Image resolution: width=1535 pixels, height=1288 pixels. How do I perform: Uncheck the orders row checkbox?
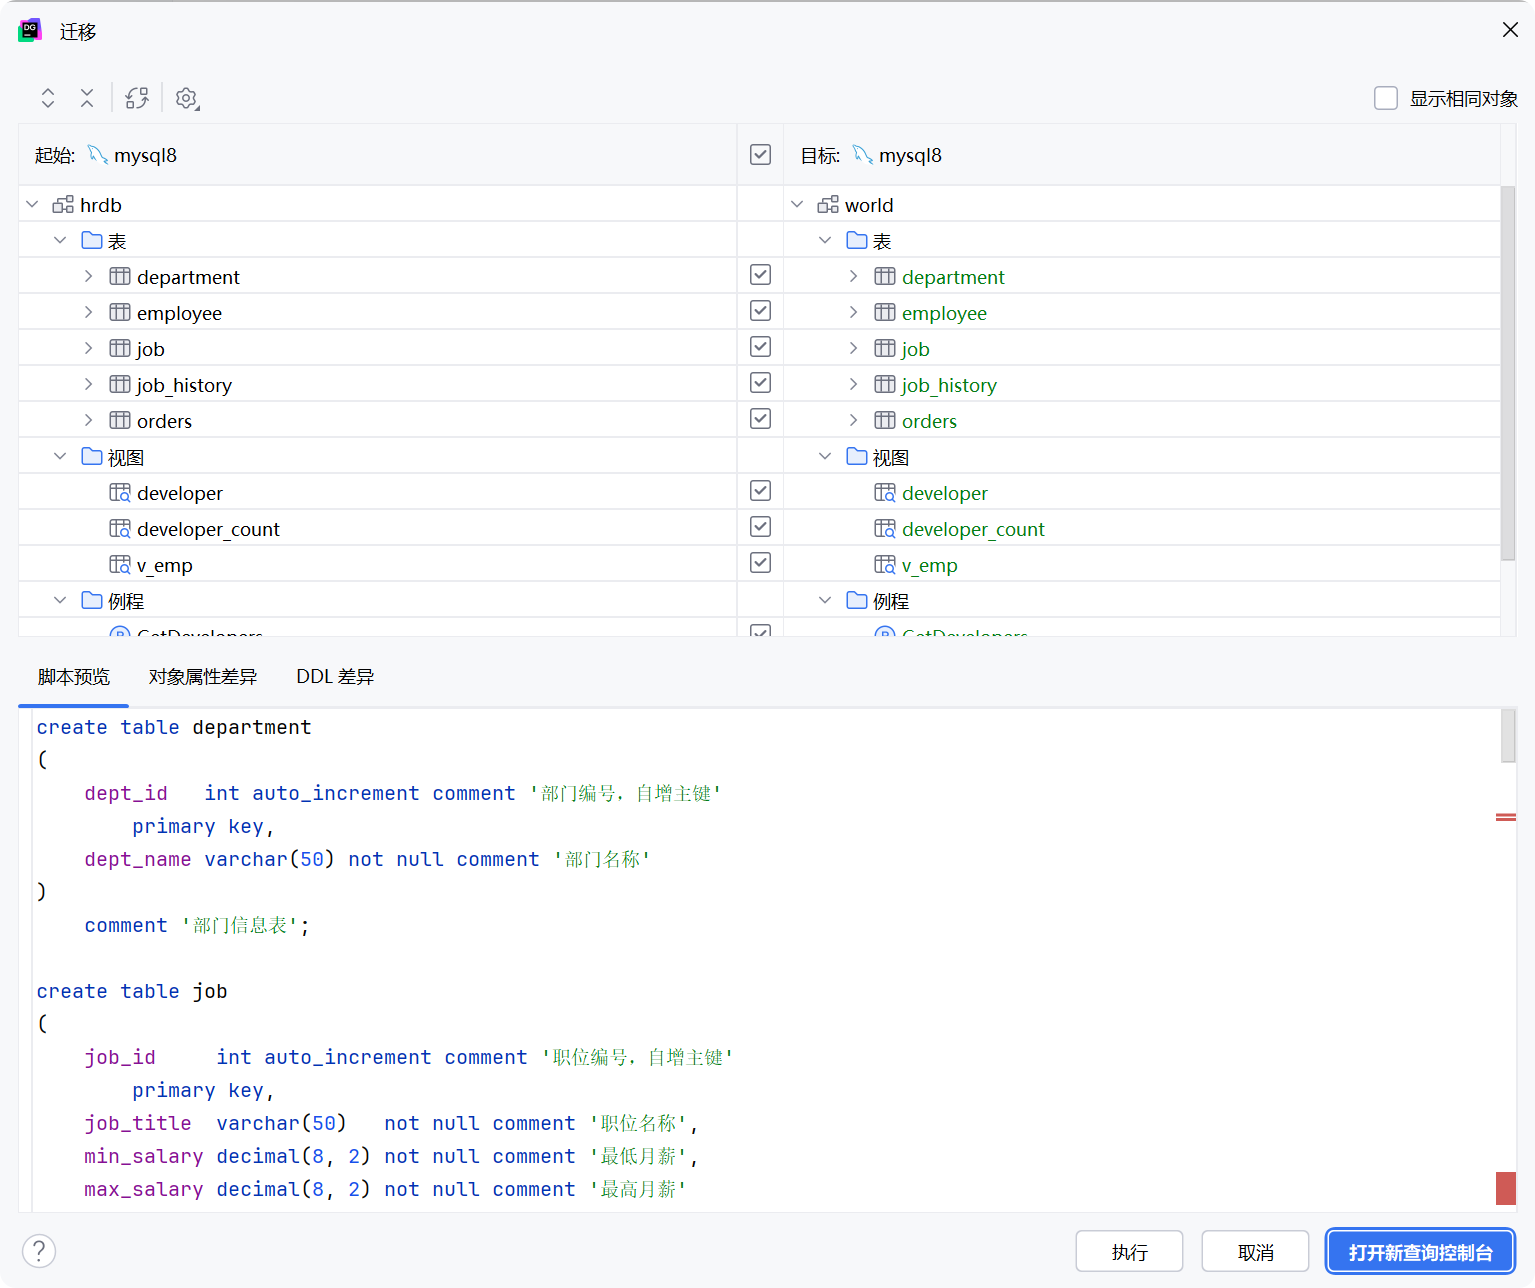click(x=760, y=419)
